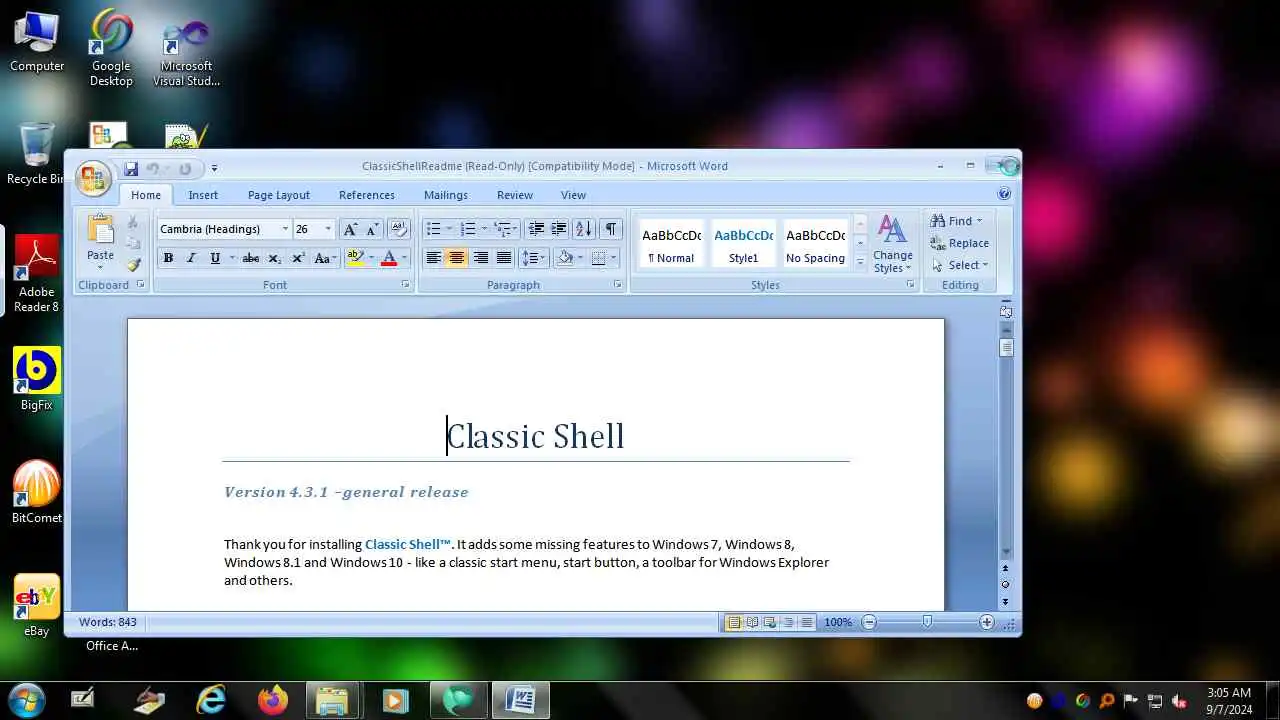This screenshot has height=720, width=1280.
Task: Click the Increase Indent icon
Action: point(559,229)
